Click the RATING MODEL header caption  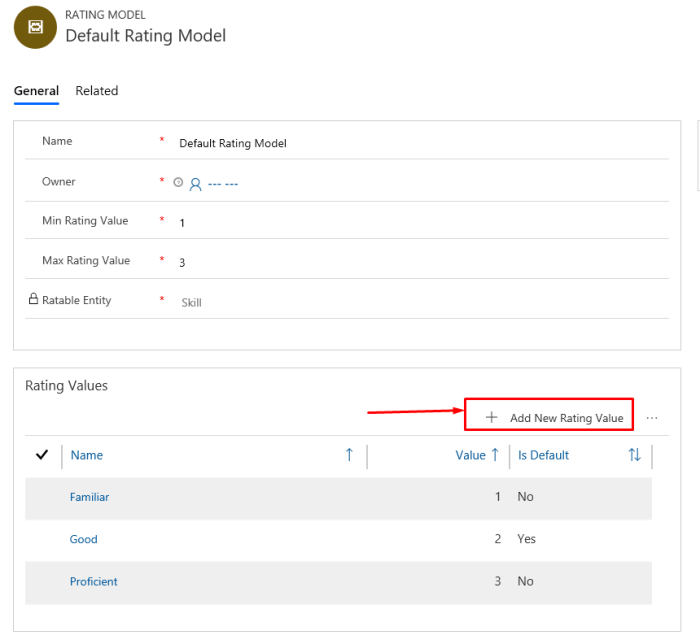coord(105,15)
